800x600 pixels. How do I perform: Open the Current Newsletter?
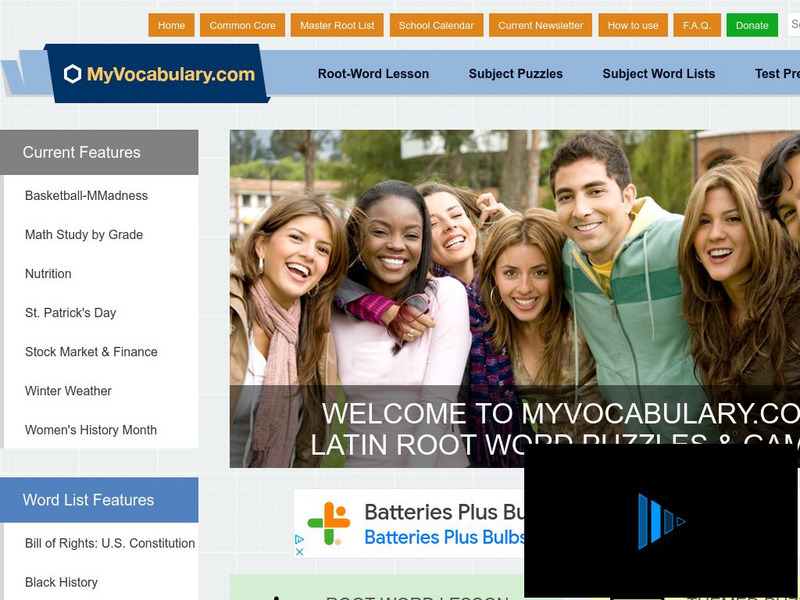pos(541,26)
